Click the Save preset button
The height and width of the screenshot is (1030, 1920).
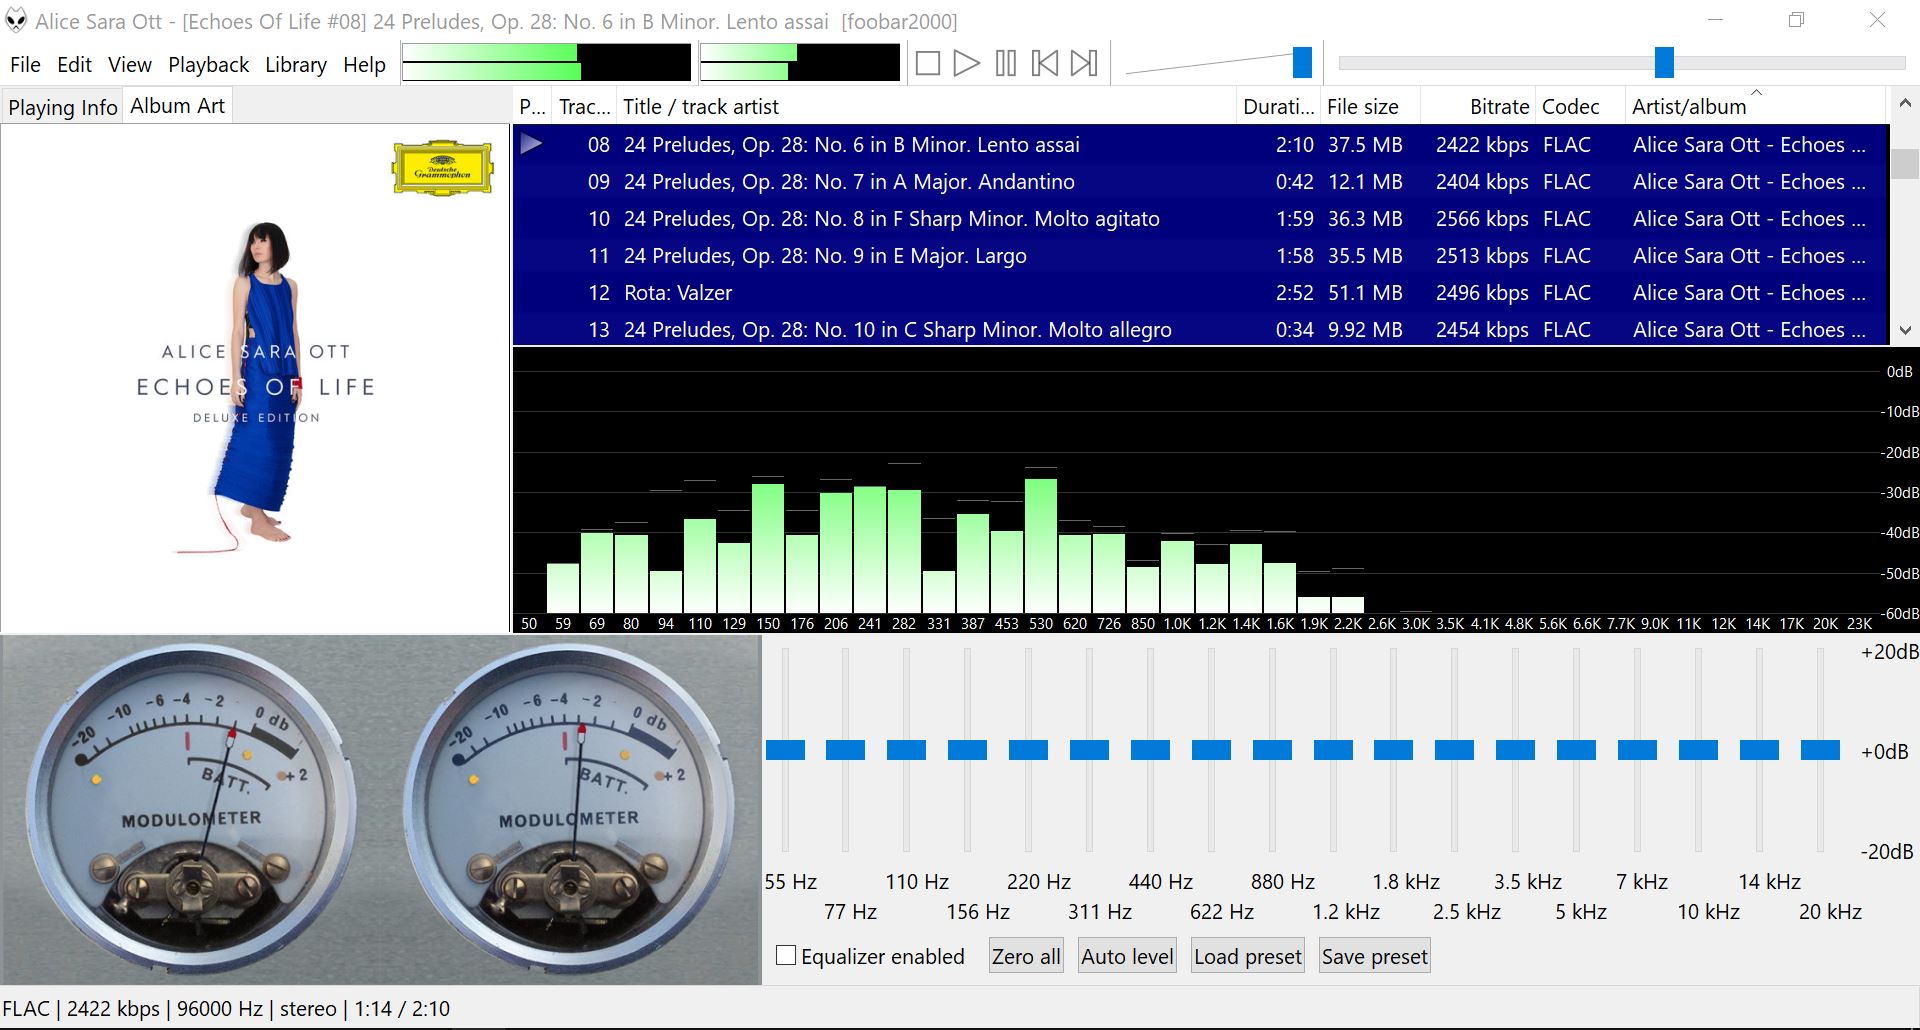[1375, 956]
